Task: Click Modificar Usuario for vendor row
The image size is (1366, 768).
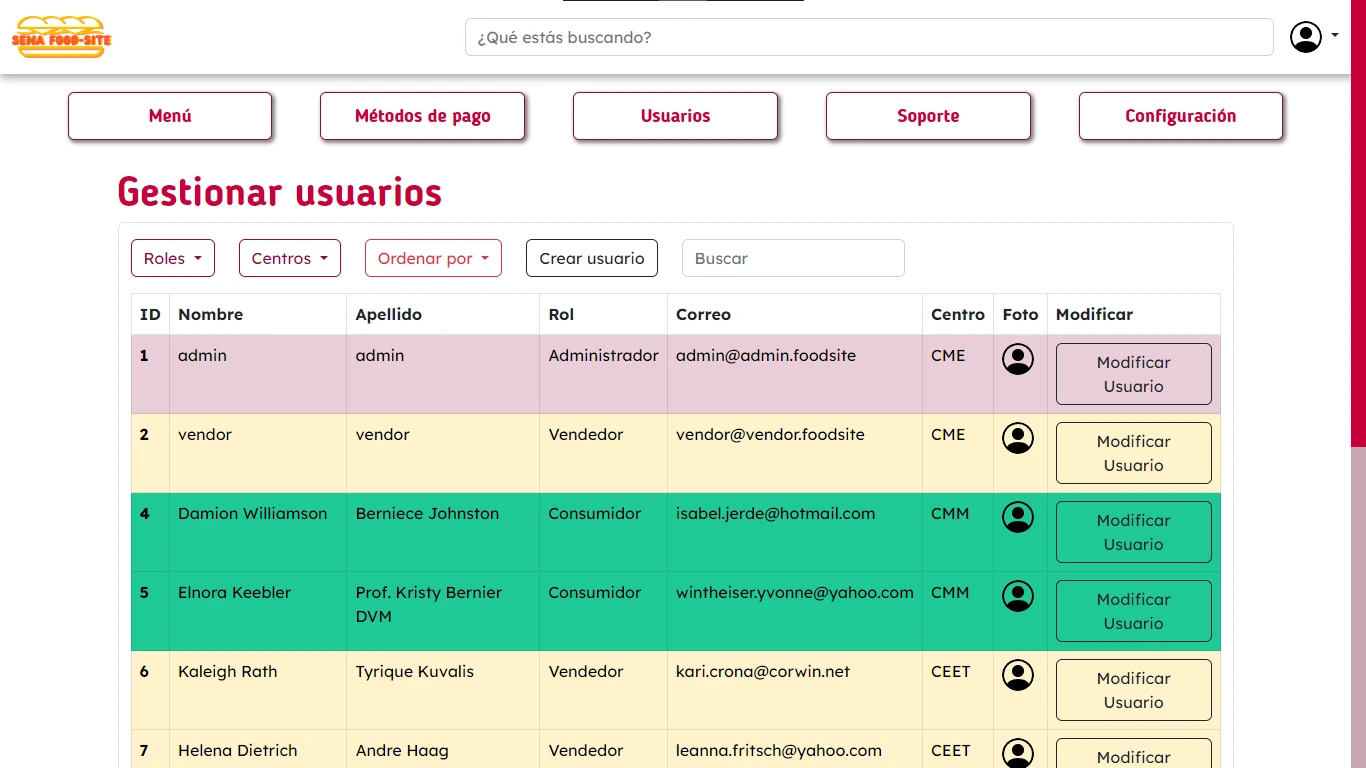Action: pyautogui.click(x=1134, y=453)
